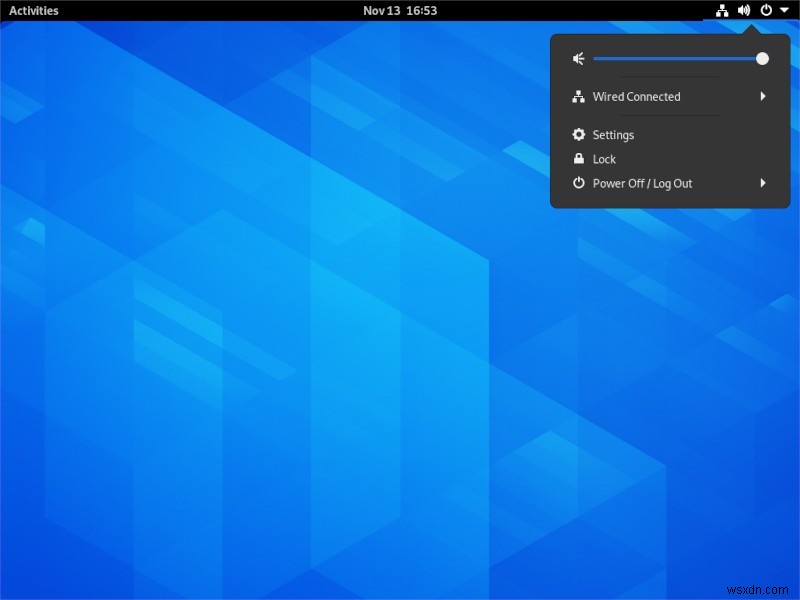Click the speaker icon in top bar
The image size is (800, 600).
pos(742,10)
